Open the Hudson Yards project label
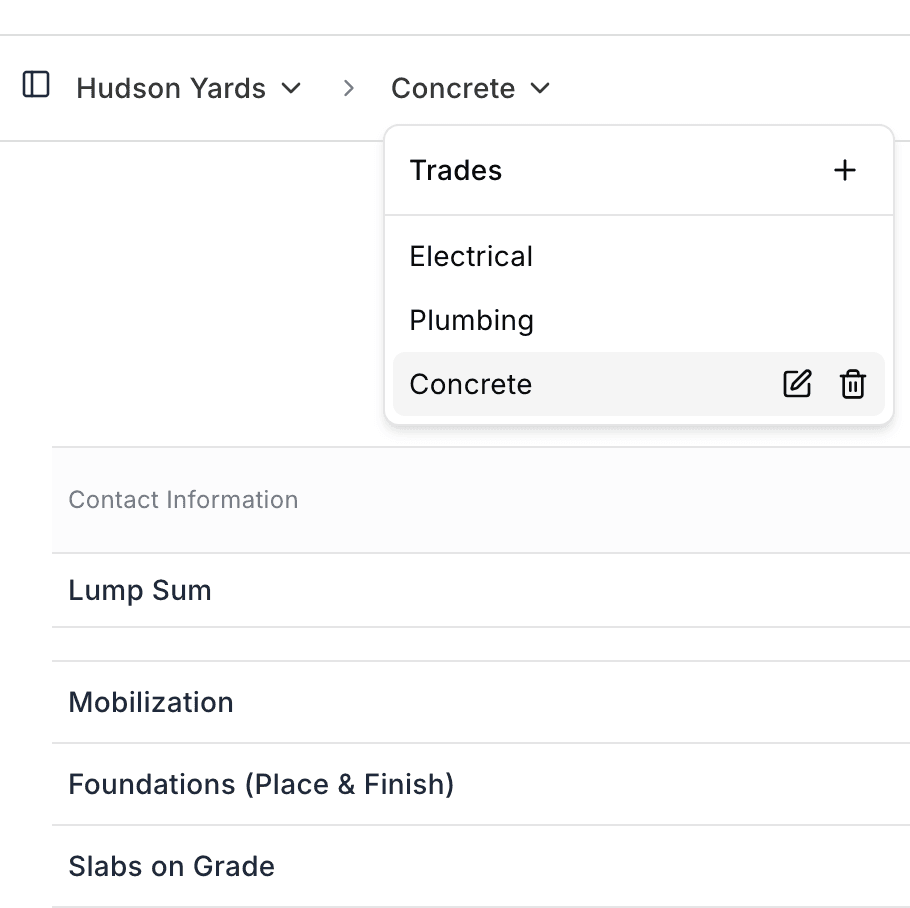 tap(171, 88)
